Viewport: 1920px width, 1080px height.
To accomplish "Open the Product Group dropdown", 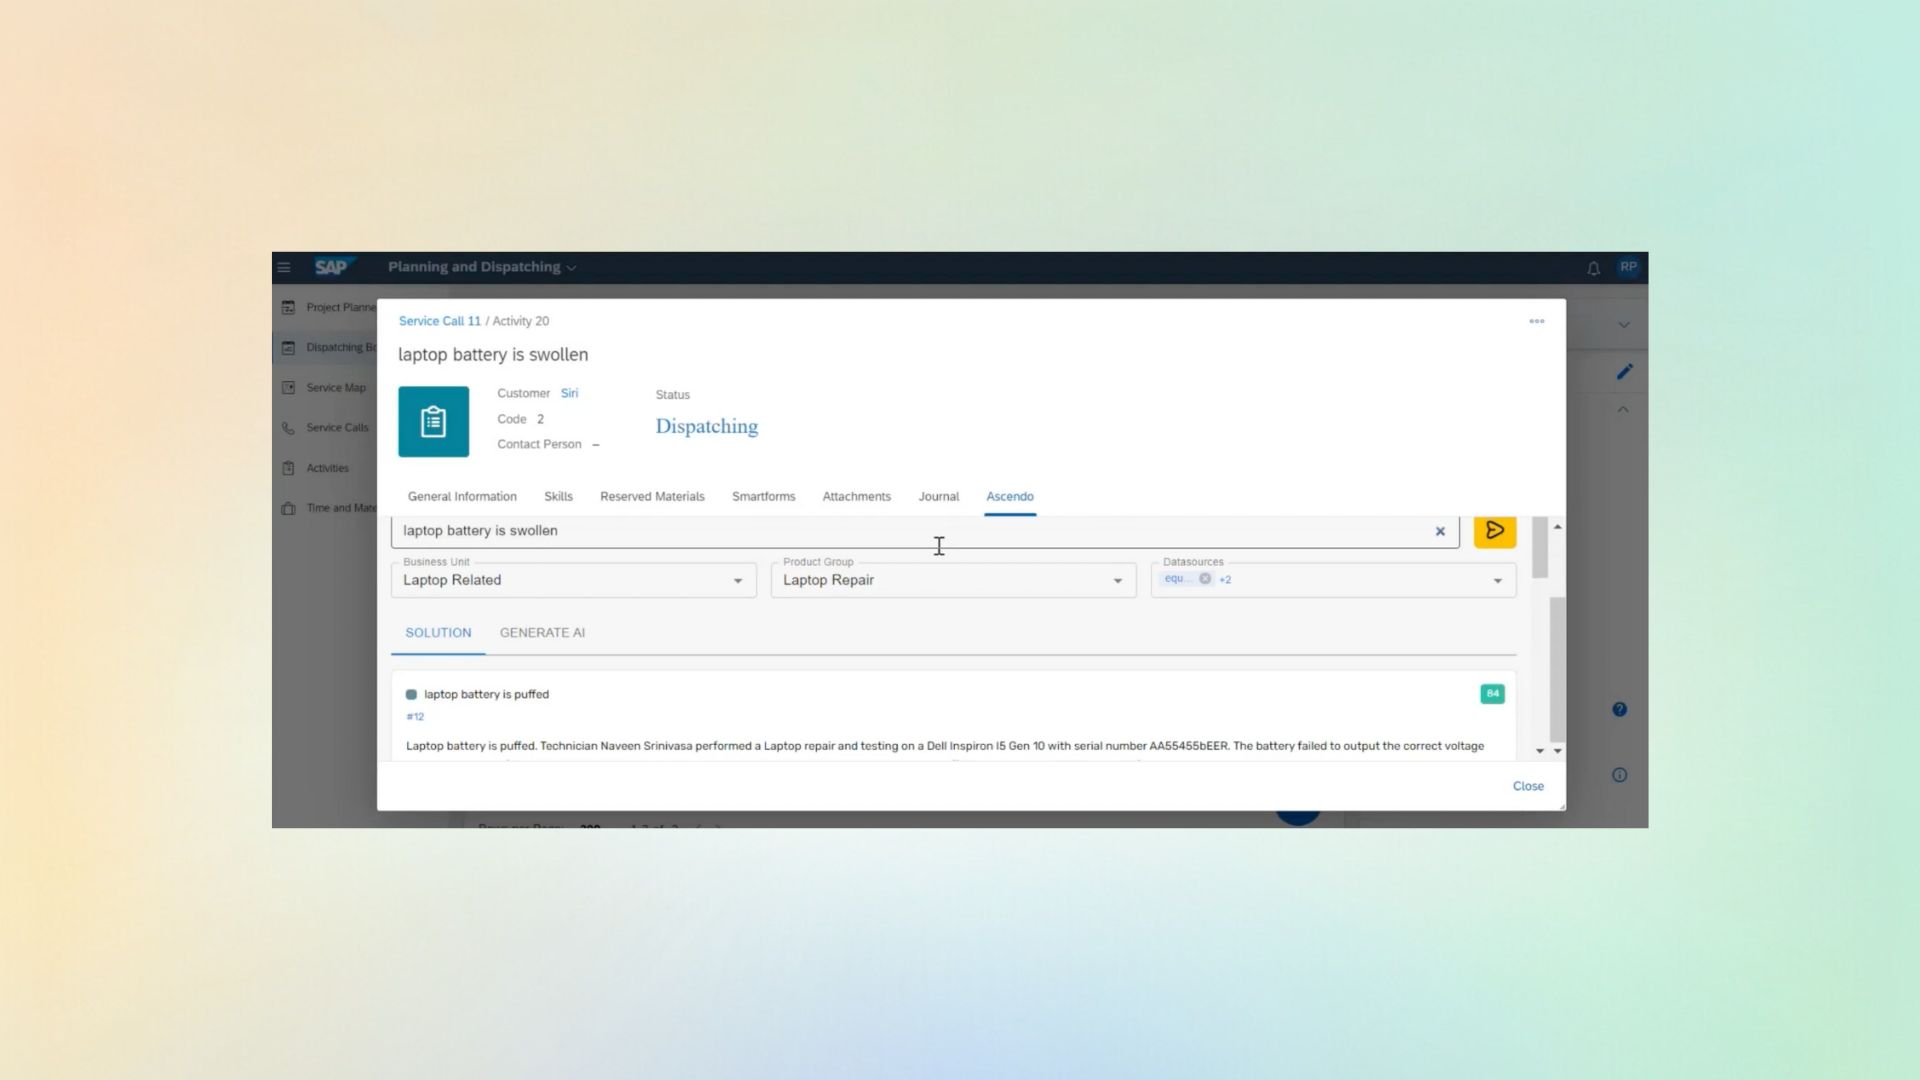I will [1117, 581].
